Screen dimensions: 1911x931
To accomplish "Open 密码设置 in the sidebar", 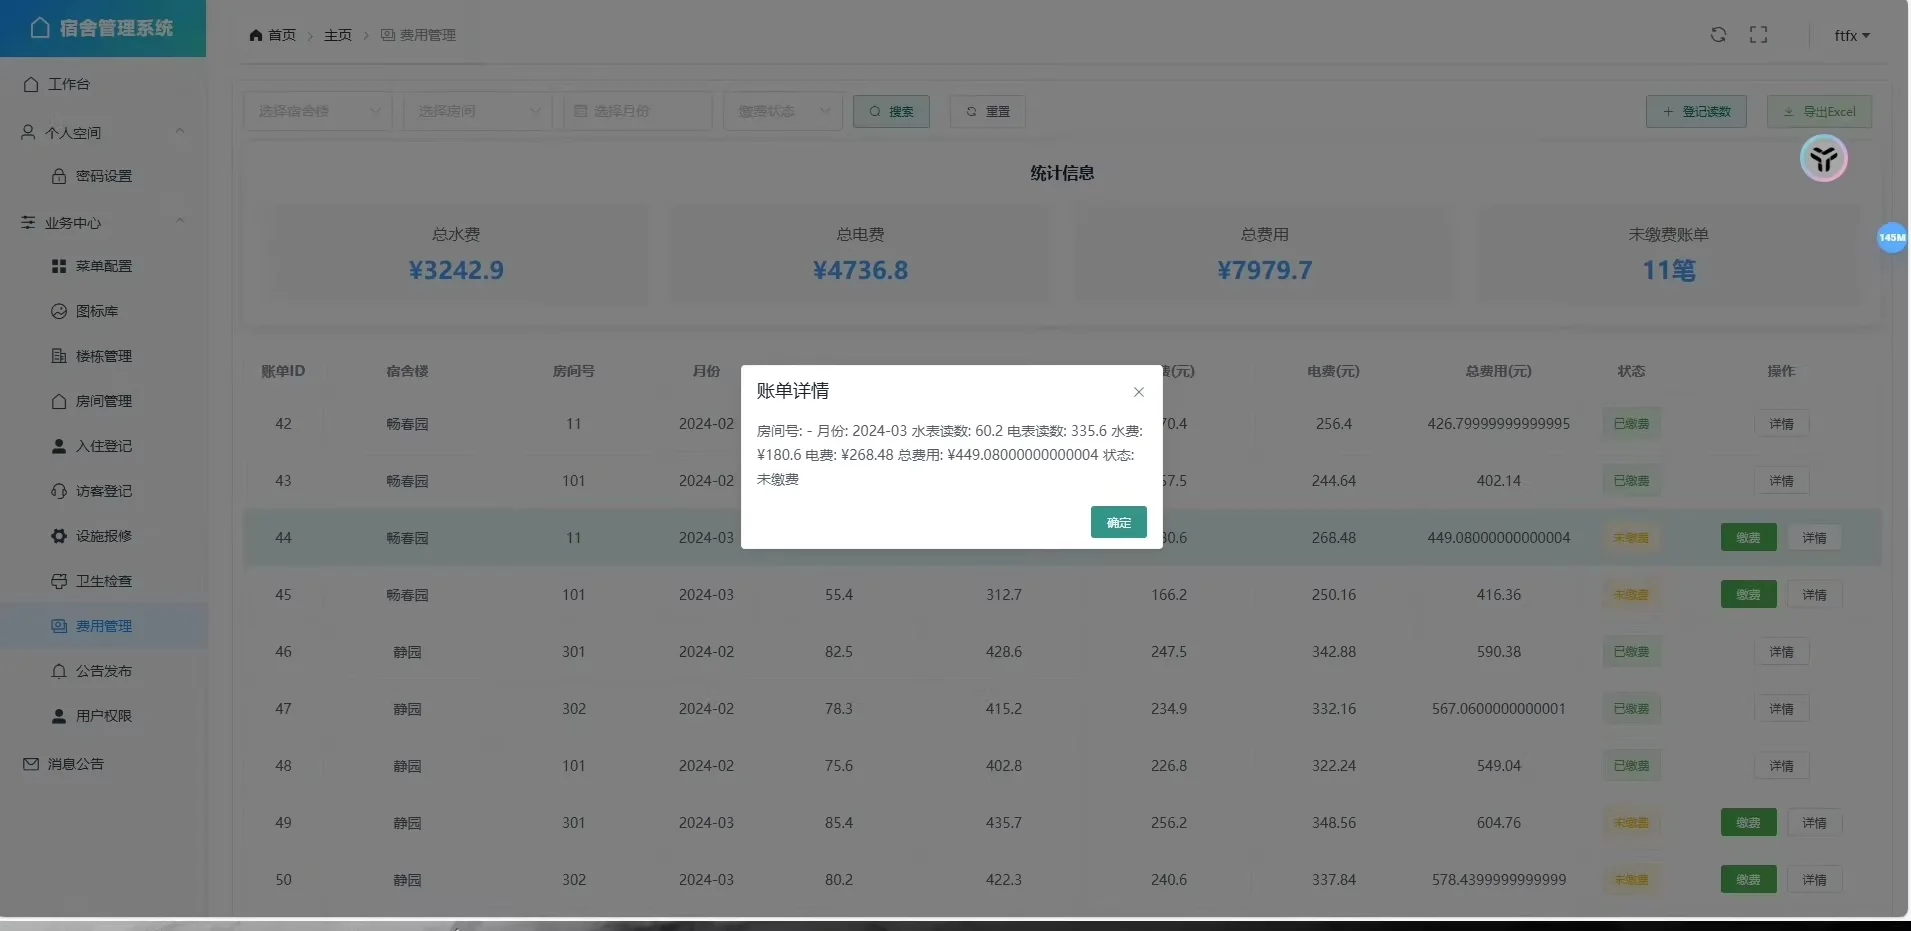I will [103, 176].
